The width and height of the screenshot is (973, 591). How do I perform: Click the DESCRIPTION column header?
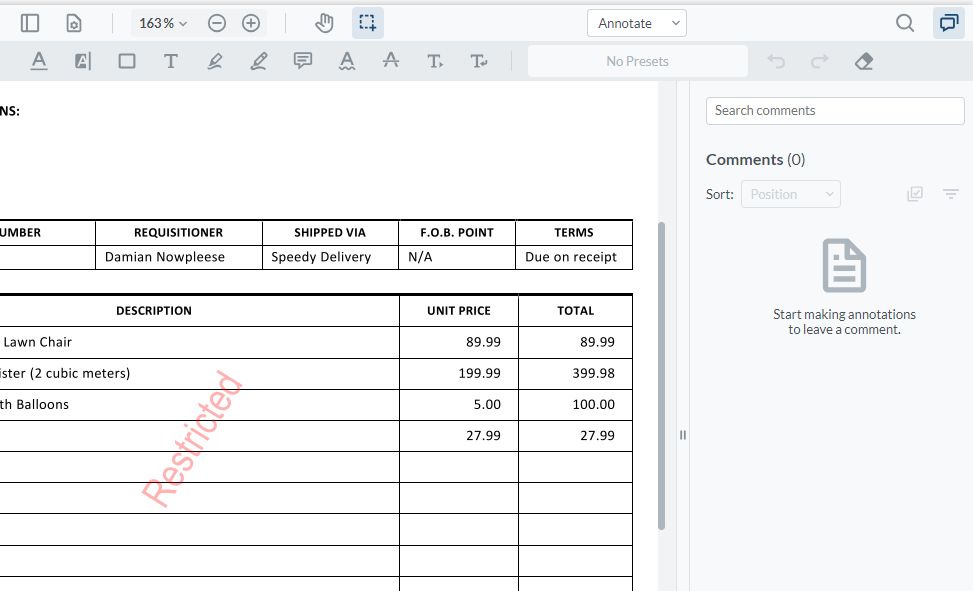[x=154, y=311]
